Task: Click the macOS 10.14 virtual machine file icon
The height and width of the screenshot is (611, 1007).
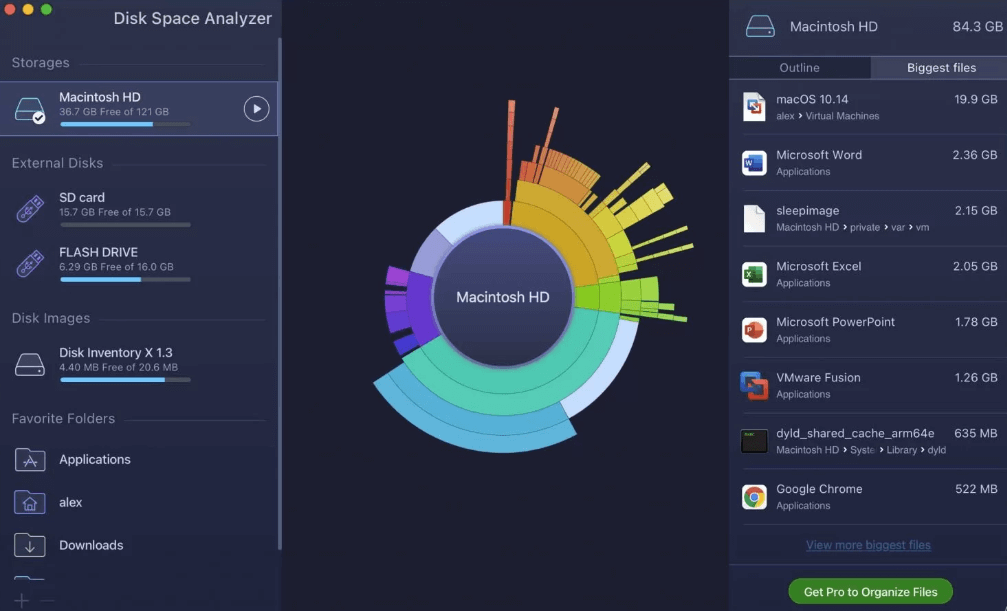Action: (x=753, y=105)
